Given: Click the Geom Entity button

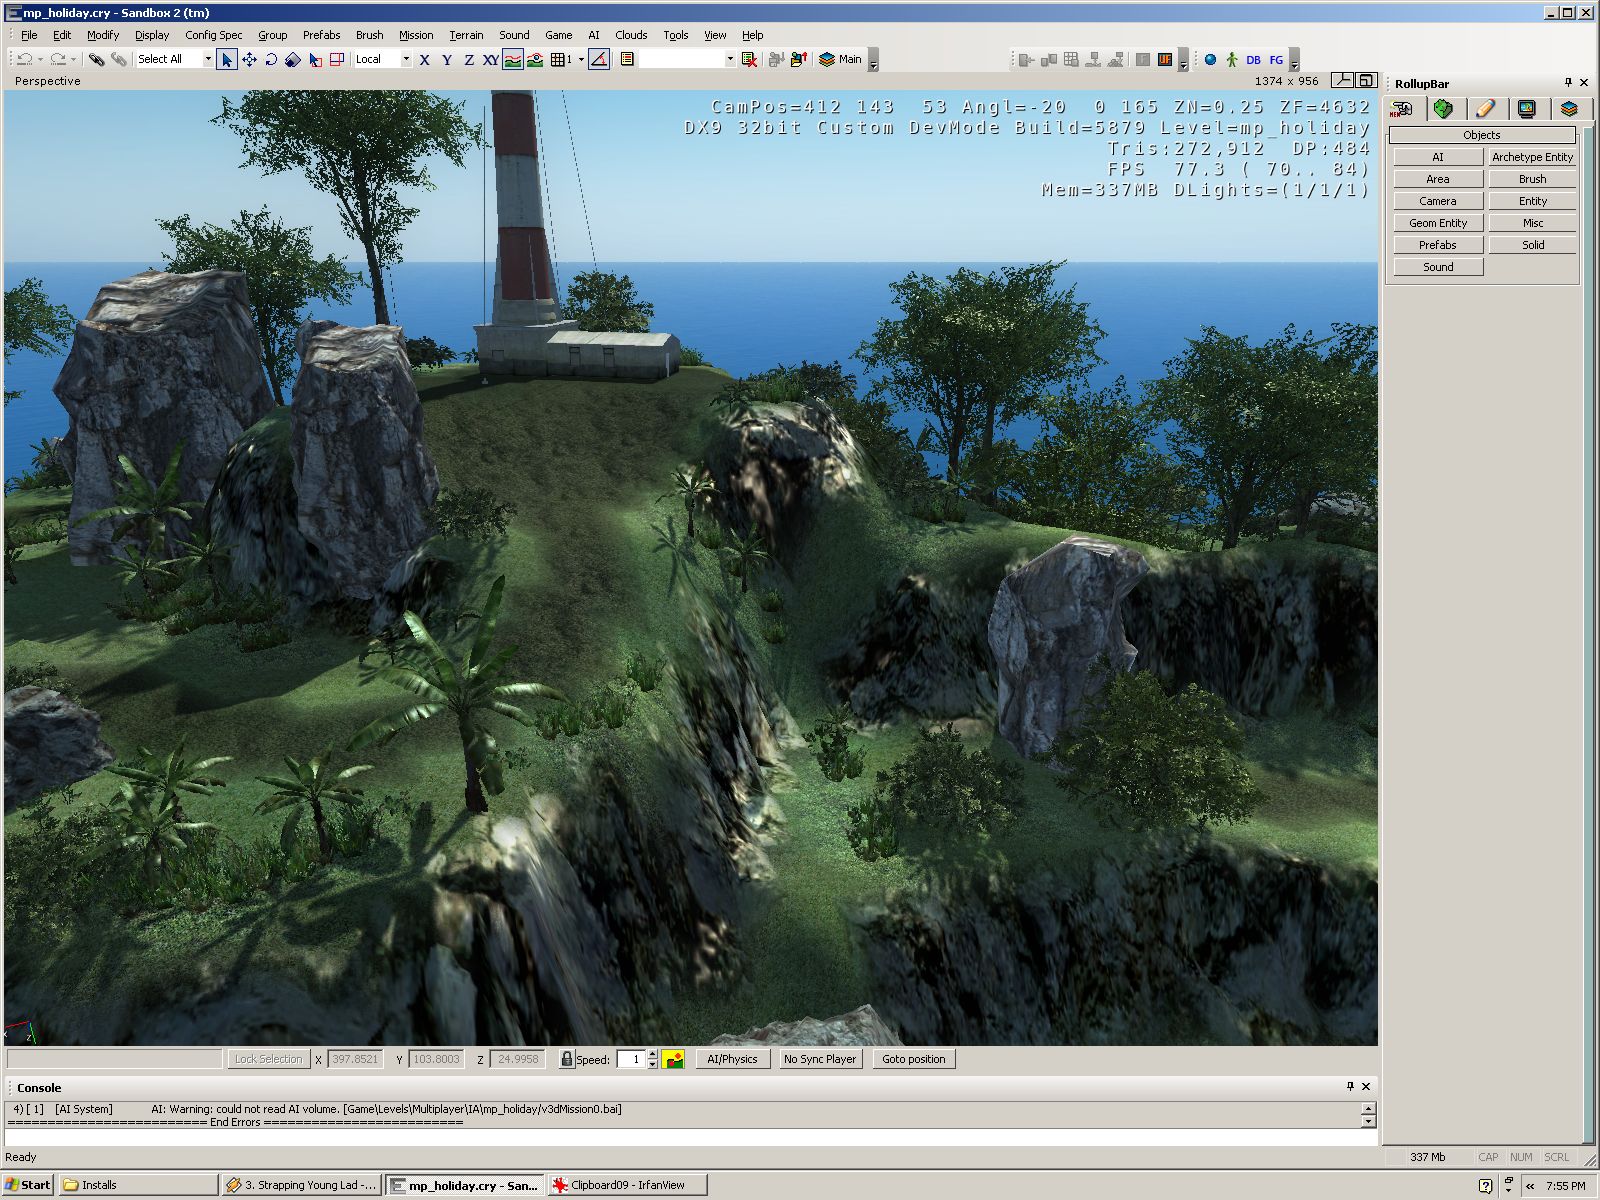Looking at the screenshot, I should pyautogui.click(x=1438, y=223).
